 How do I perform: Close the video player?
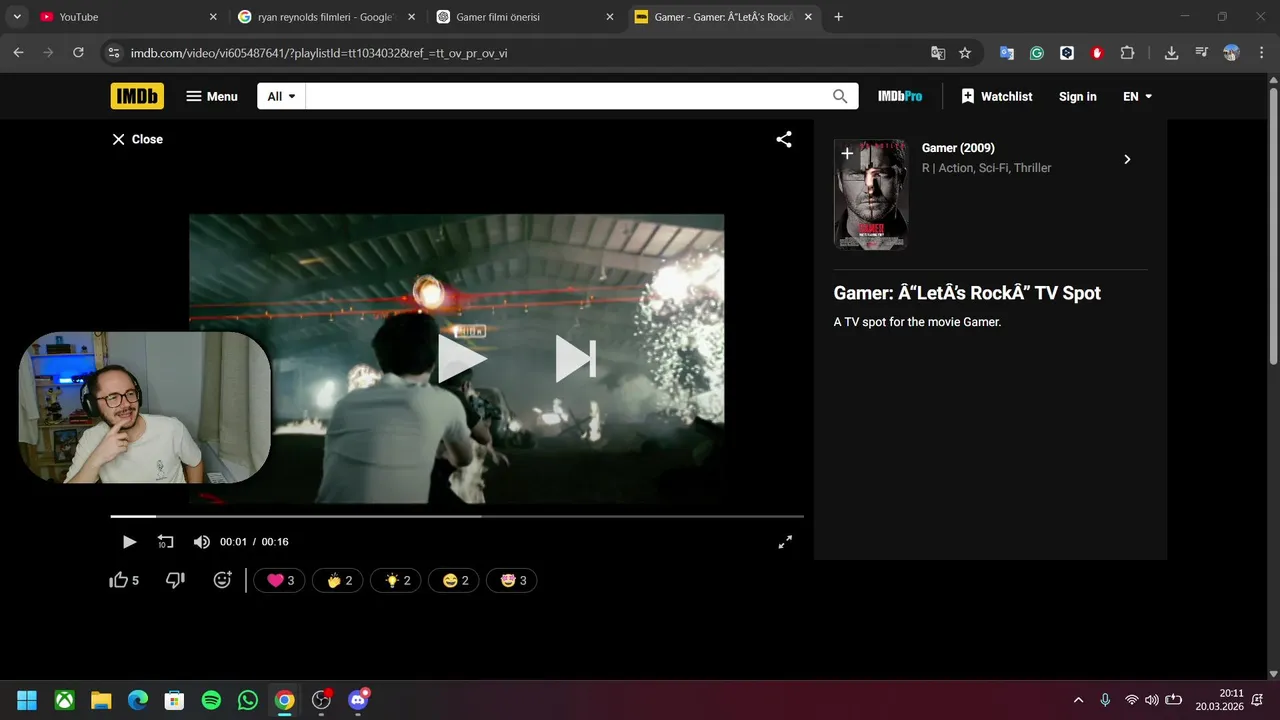[x=137, y=139]
